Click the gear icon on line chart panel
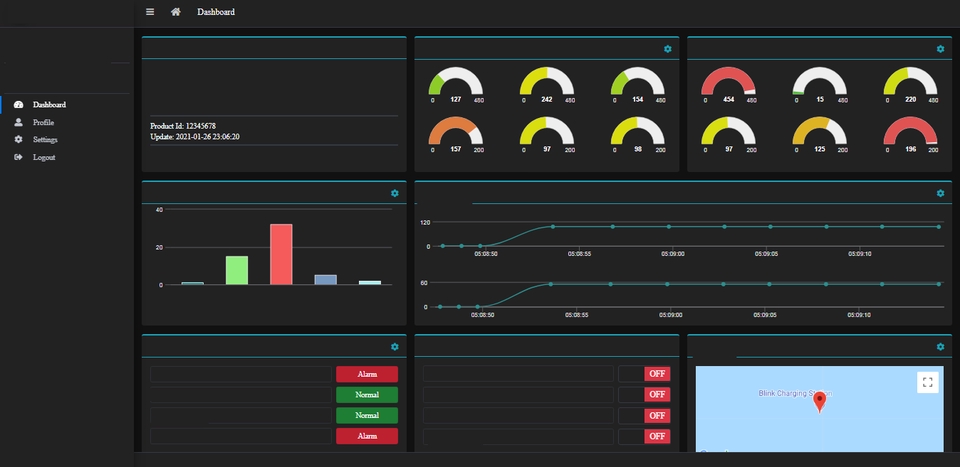 click(940, 193)
